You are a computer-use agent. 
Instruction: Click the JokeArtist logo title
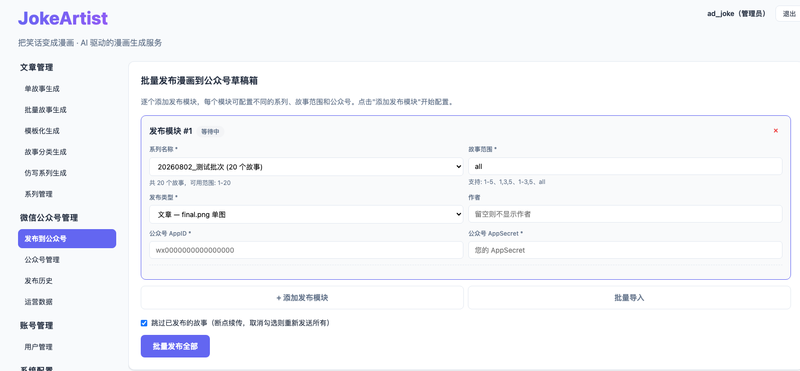[63, 18]
